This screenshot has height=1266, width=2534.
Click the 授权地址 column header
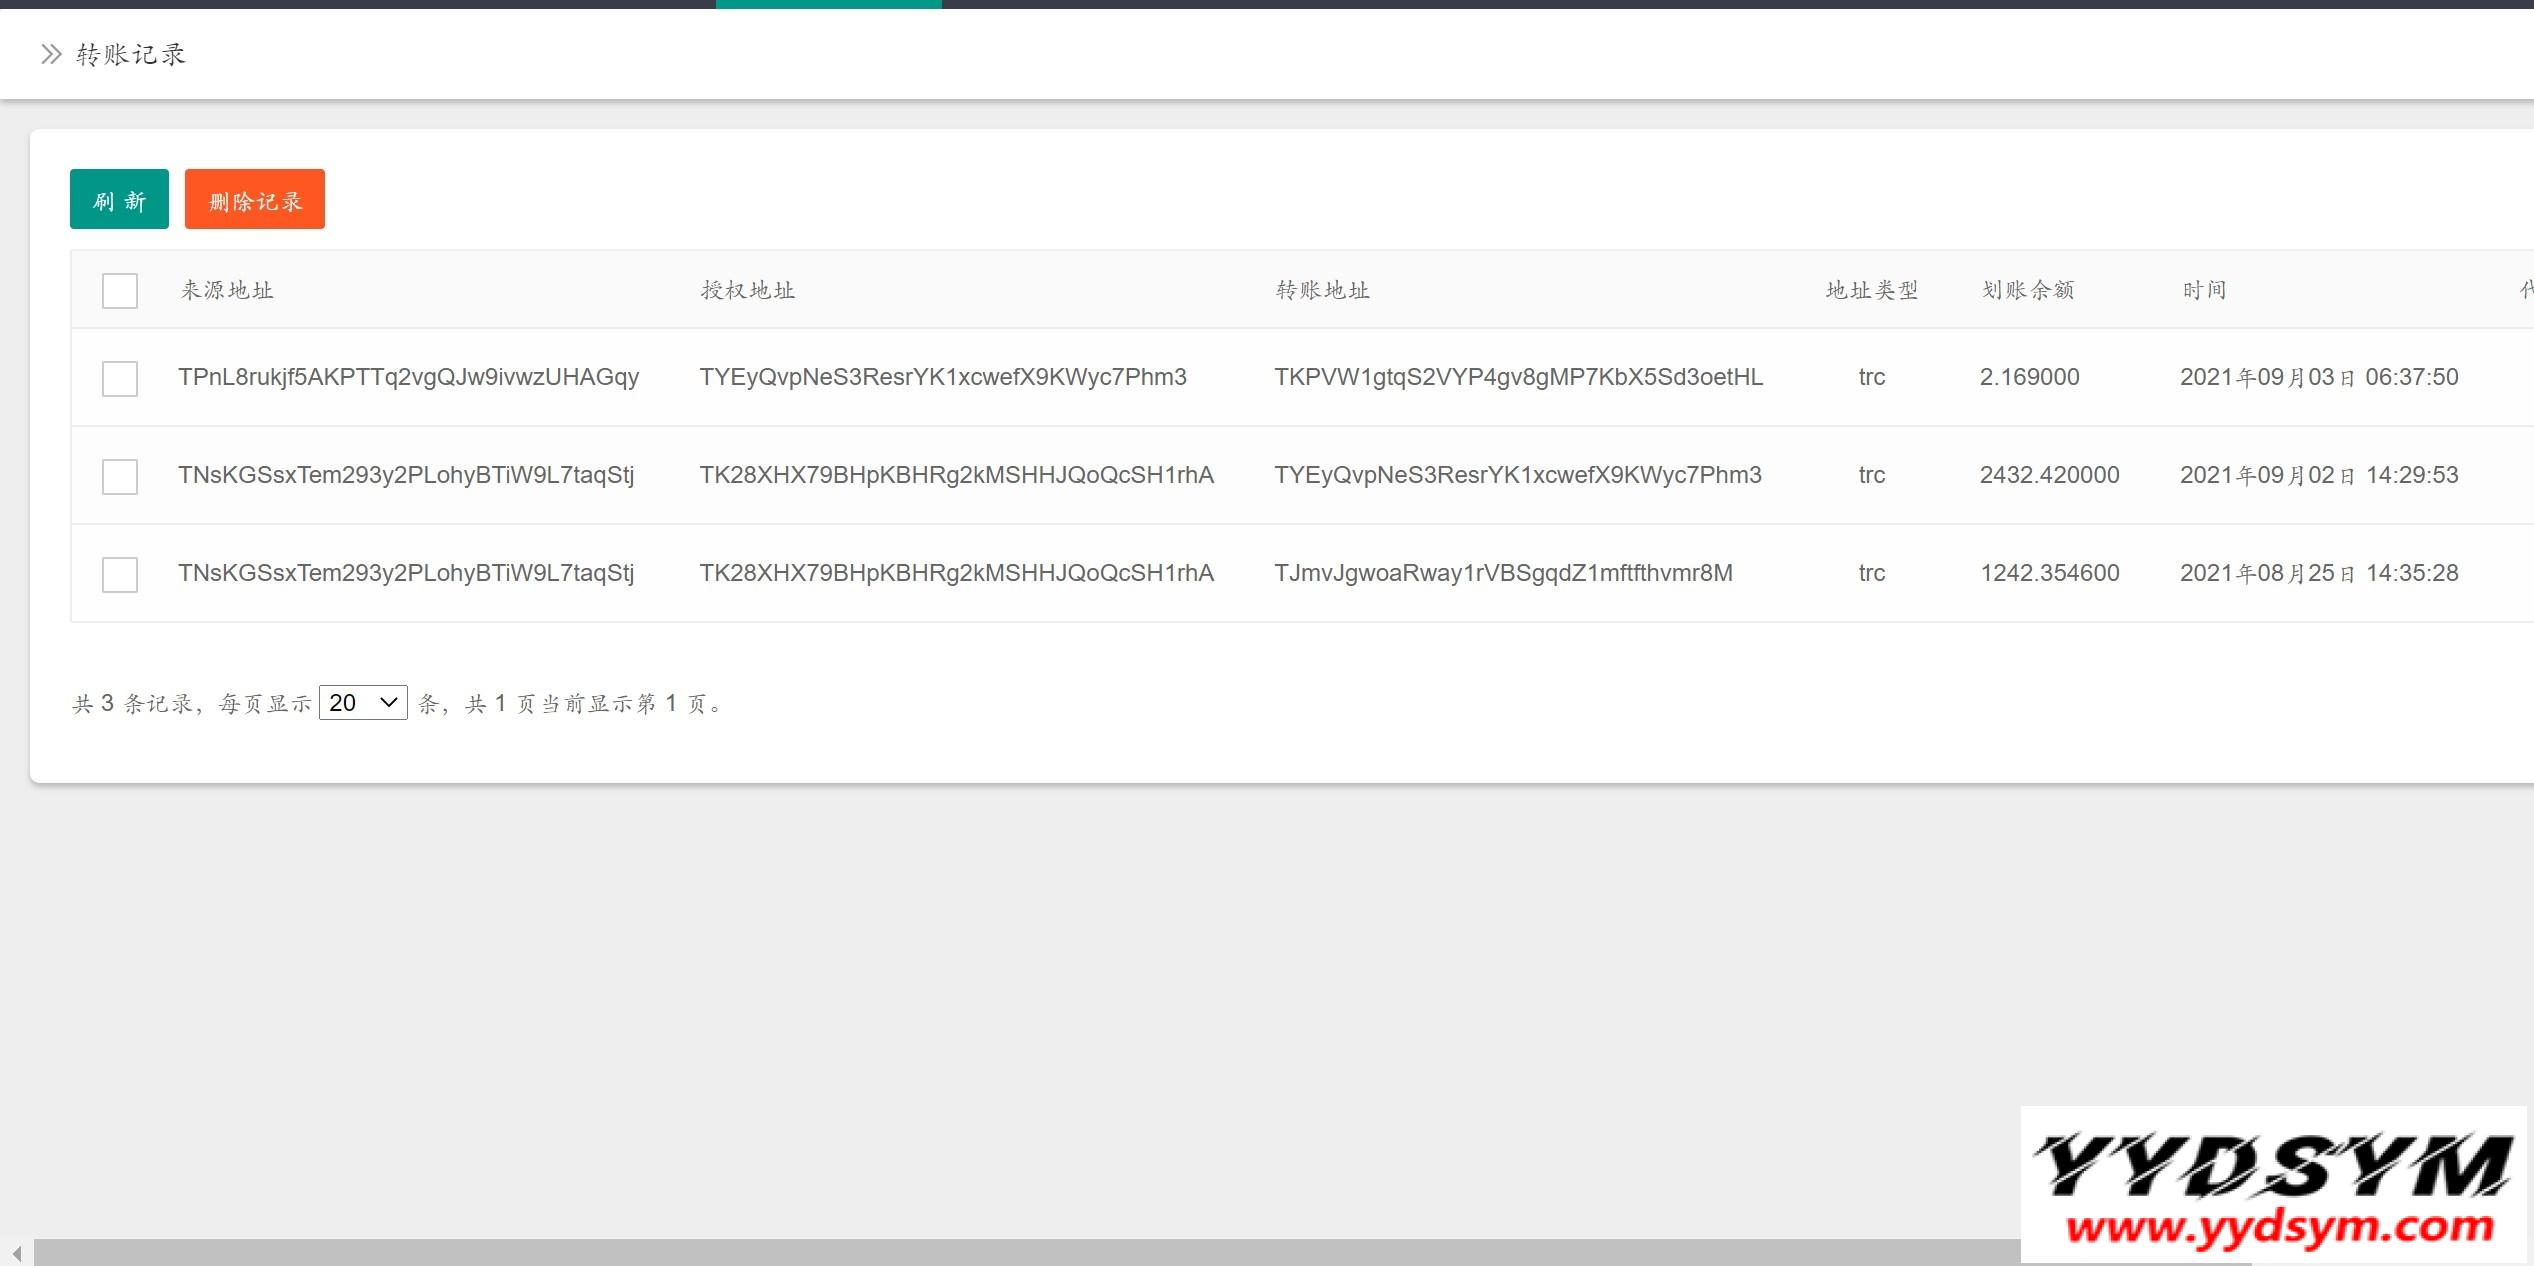(x=748, y=291)
